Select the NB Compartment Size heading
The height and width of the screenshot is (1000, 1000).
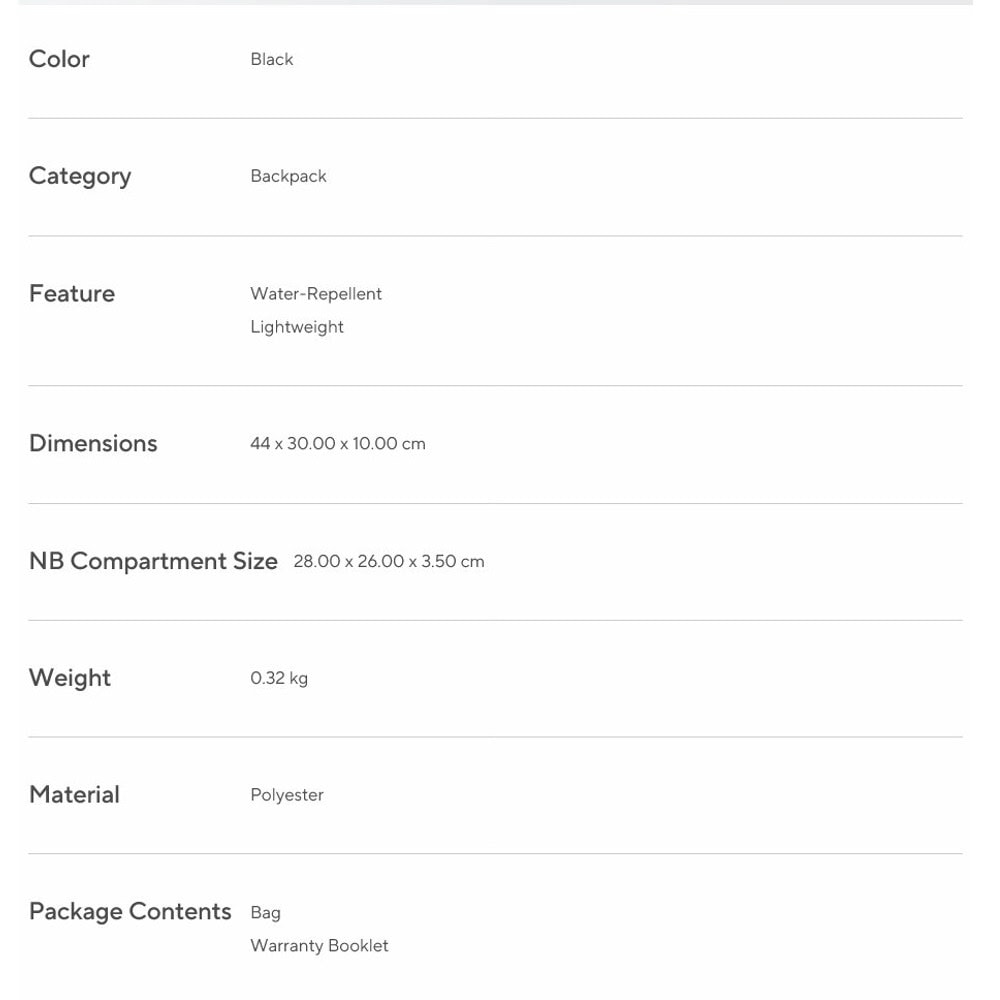[x=154, y=561]
